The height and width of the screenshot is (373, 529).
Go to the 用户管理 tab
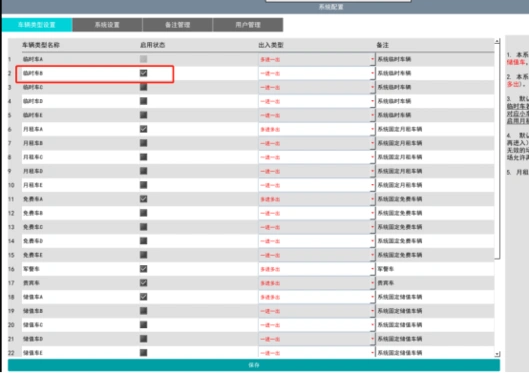(248, 25)
